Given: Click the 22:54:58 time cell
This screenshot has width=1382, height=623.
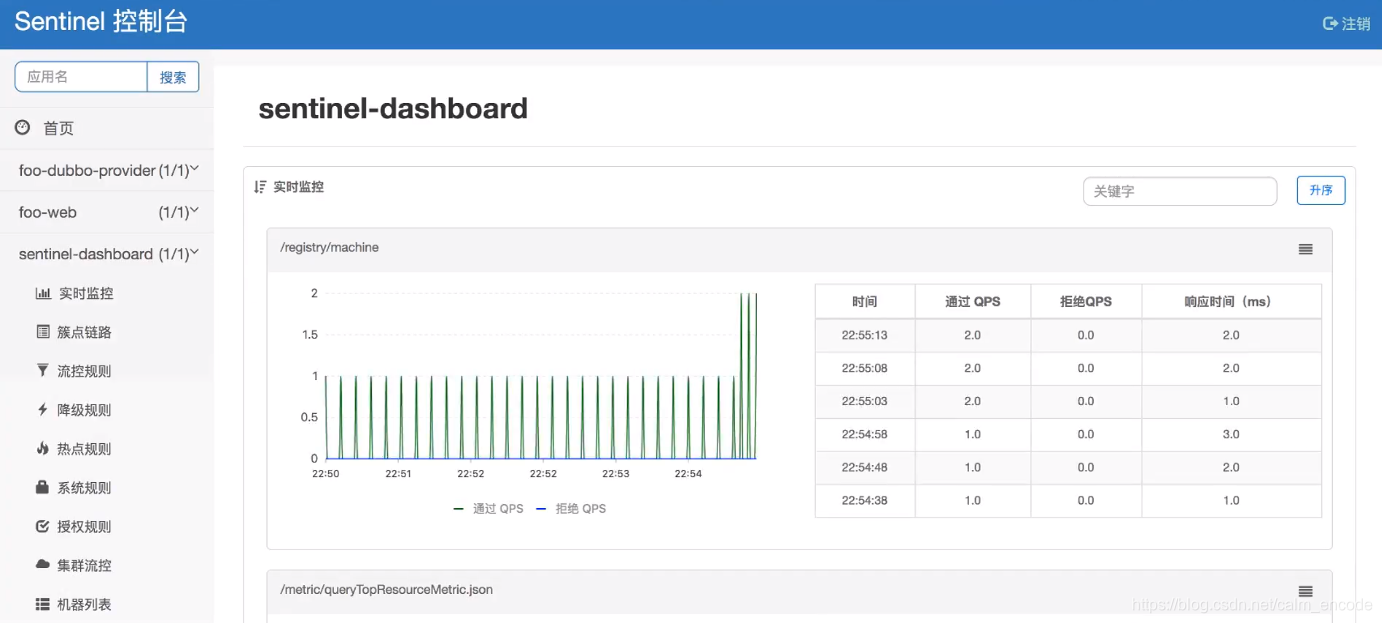Looking at the screenshot, I should click(x=865, y=434).
